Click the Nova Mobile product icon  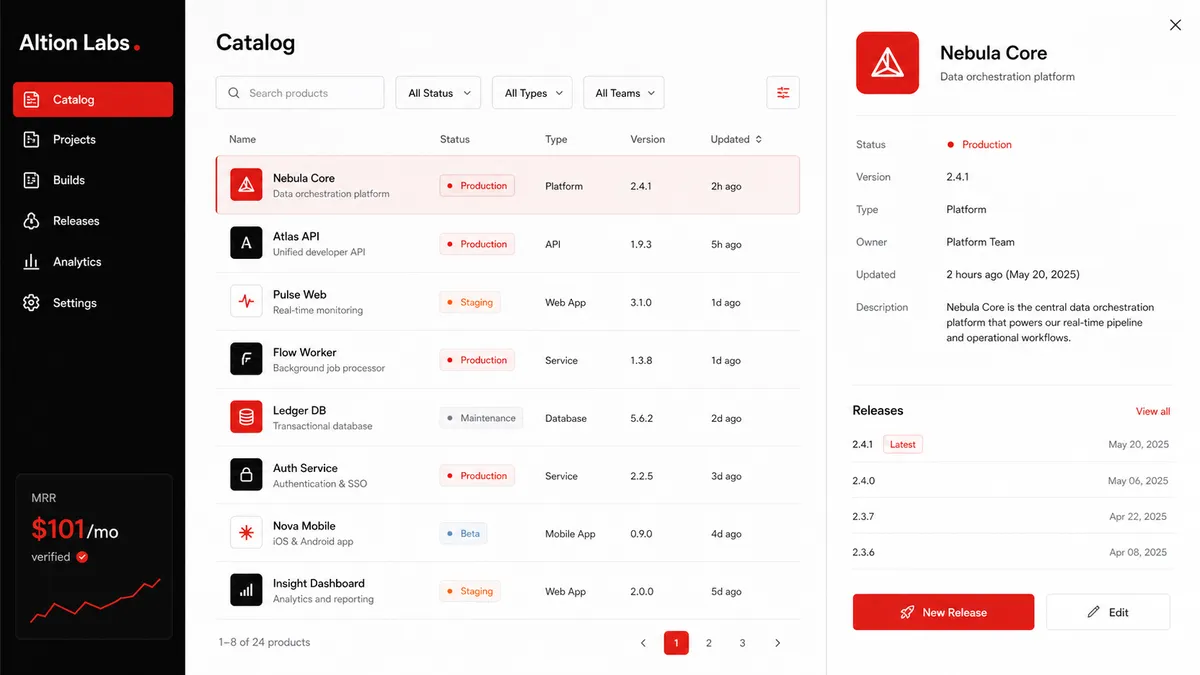click(246, 533)
